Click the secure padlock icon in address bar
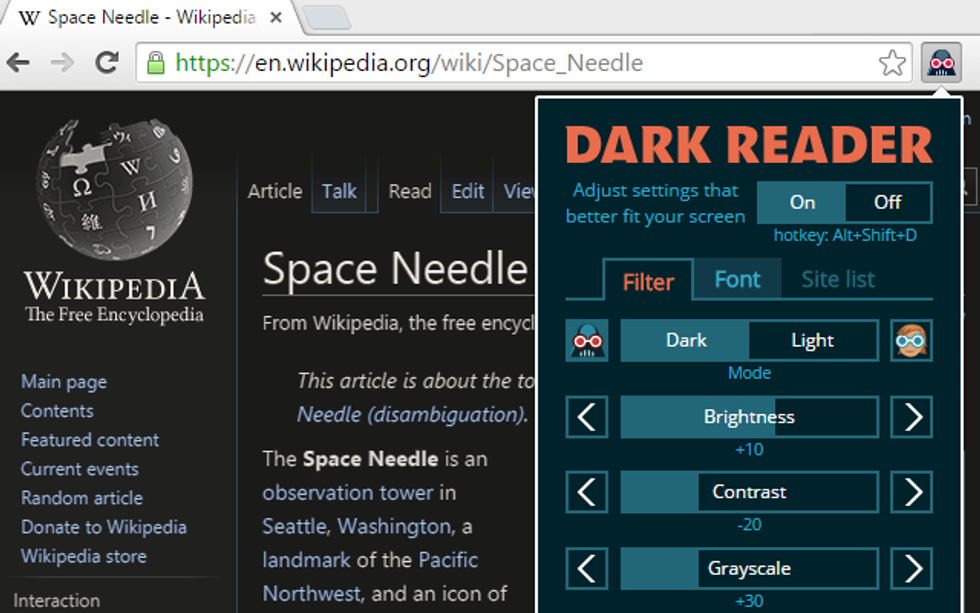 coord(156,63)
